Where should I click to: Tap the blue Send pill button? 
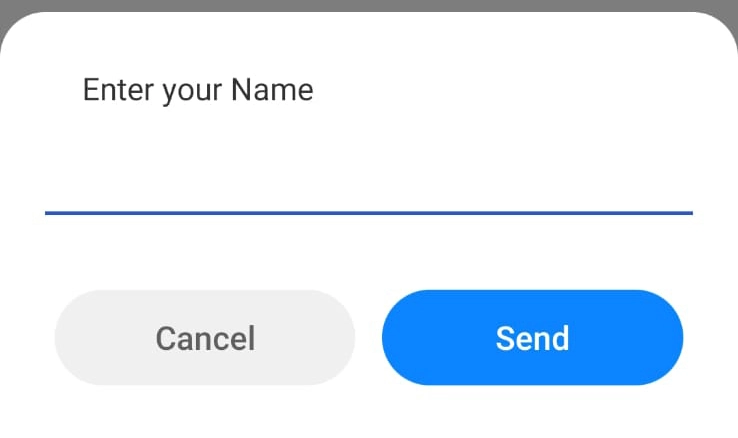(x=532, y=338)
